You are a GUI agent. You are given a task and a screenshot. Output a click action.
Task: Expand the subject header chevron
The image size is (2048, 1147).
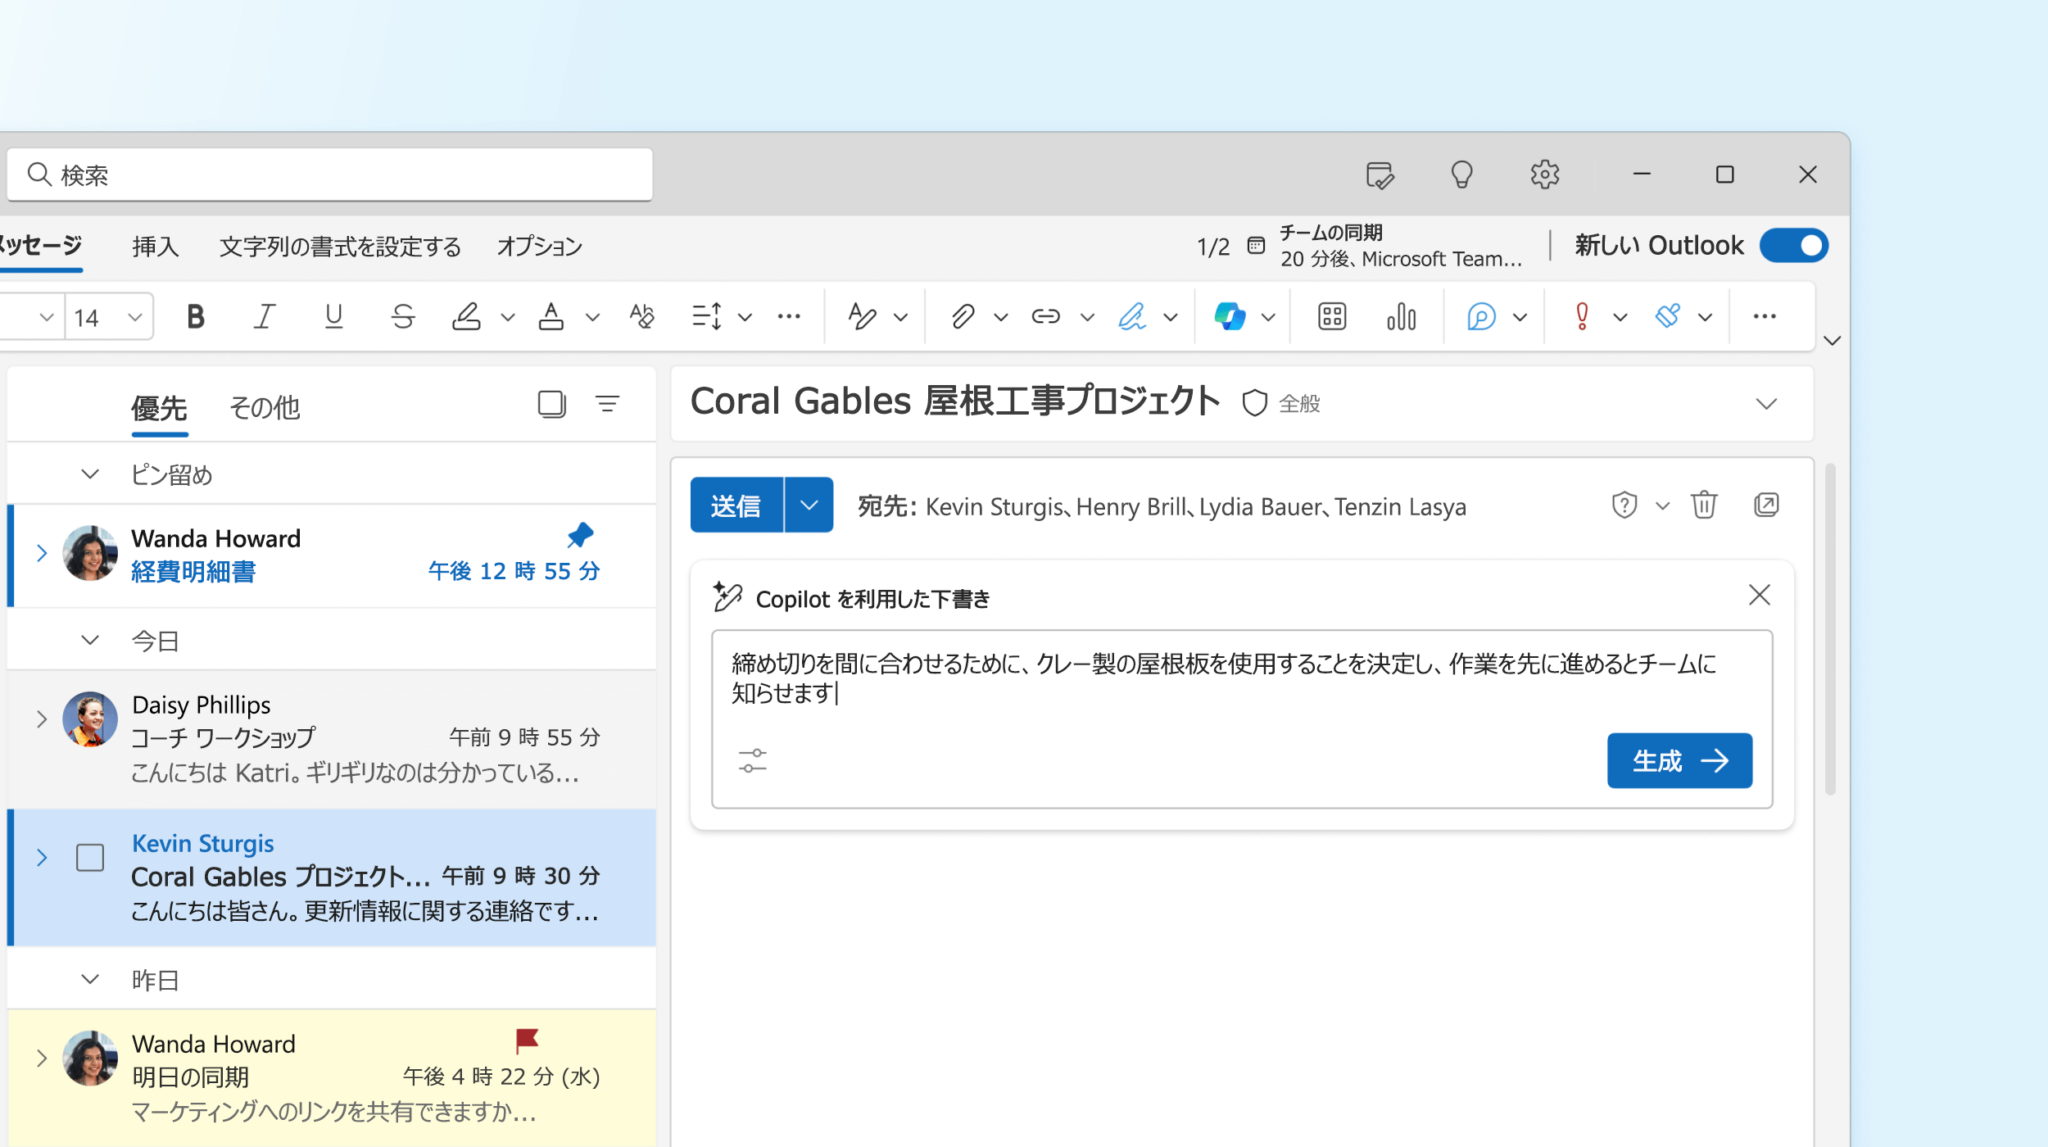click(1767, 404)
